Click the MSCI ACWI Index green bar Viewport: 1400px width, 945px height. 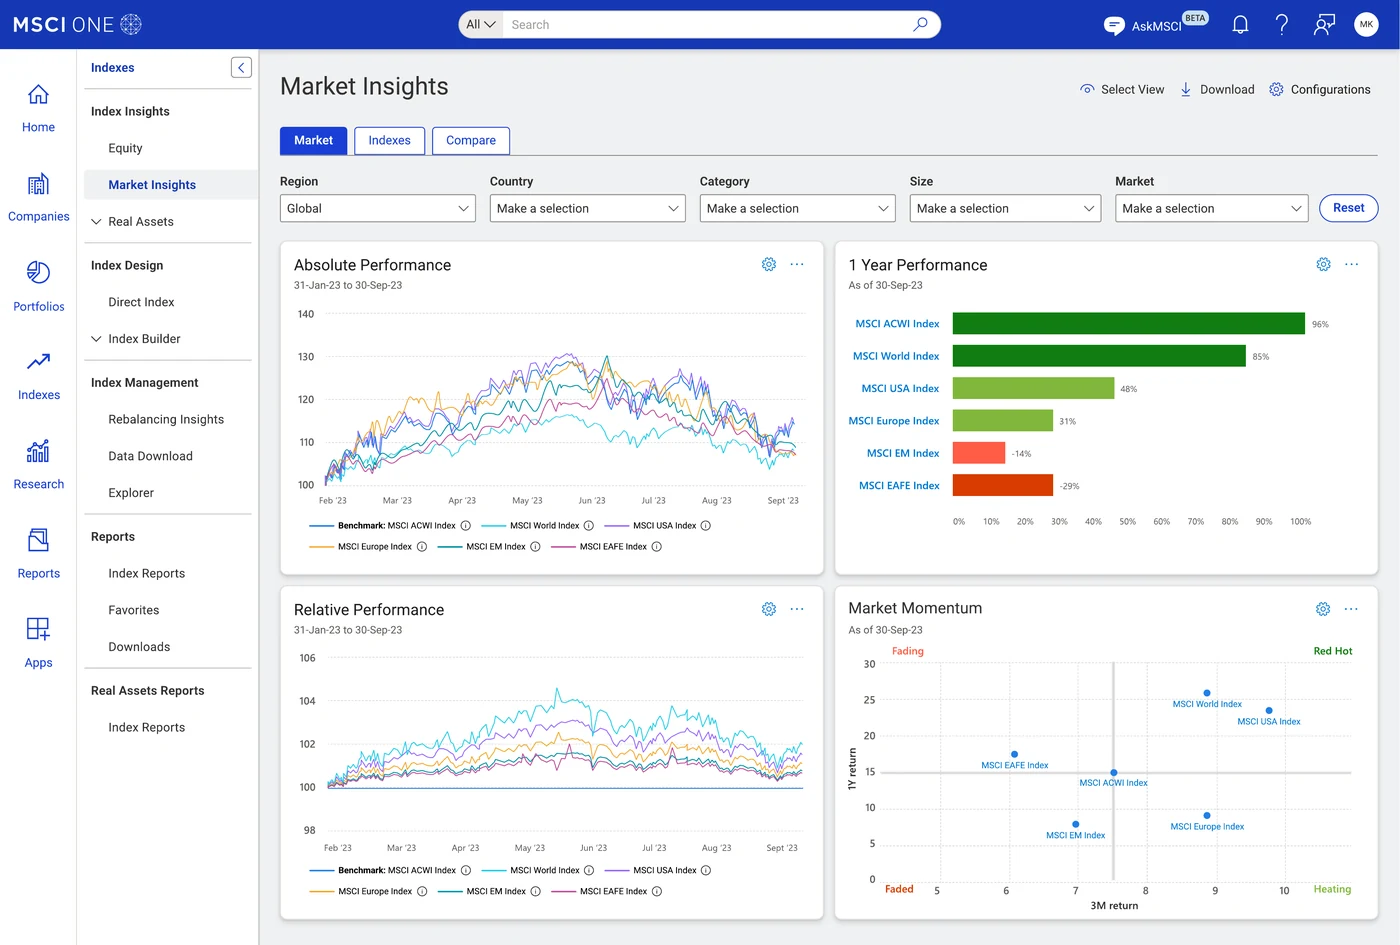coord(1129,324)
